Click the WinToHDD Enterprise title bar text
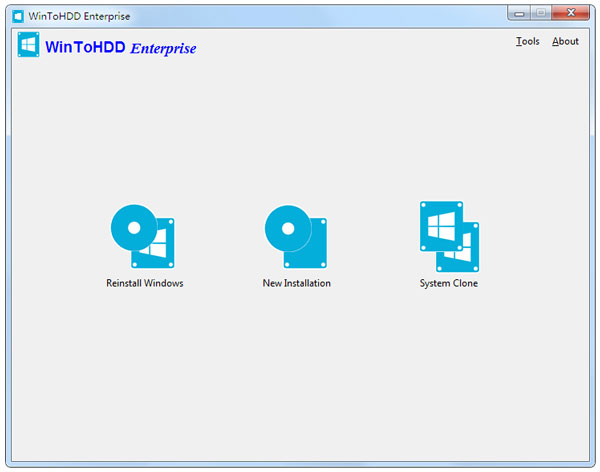The image size is (600, 472). pos(79,15)
